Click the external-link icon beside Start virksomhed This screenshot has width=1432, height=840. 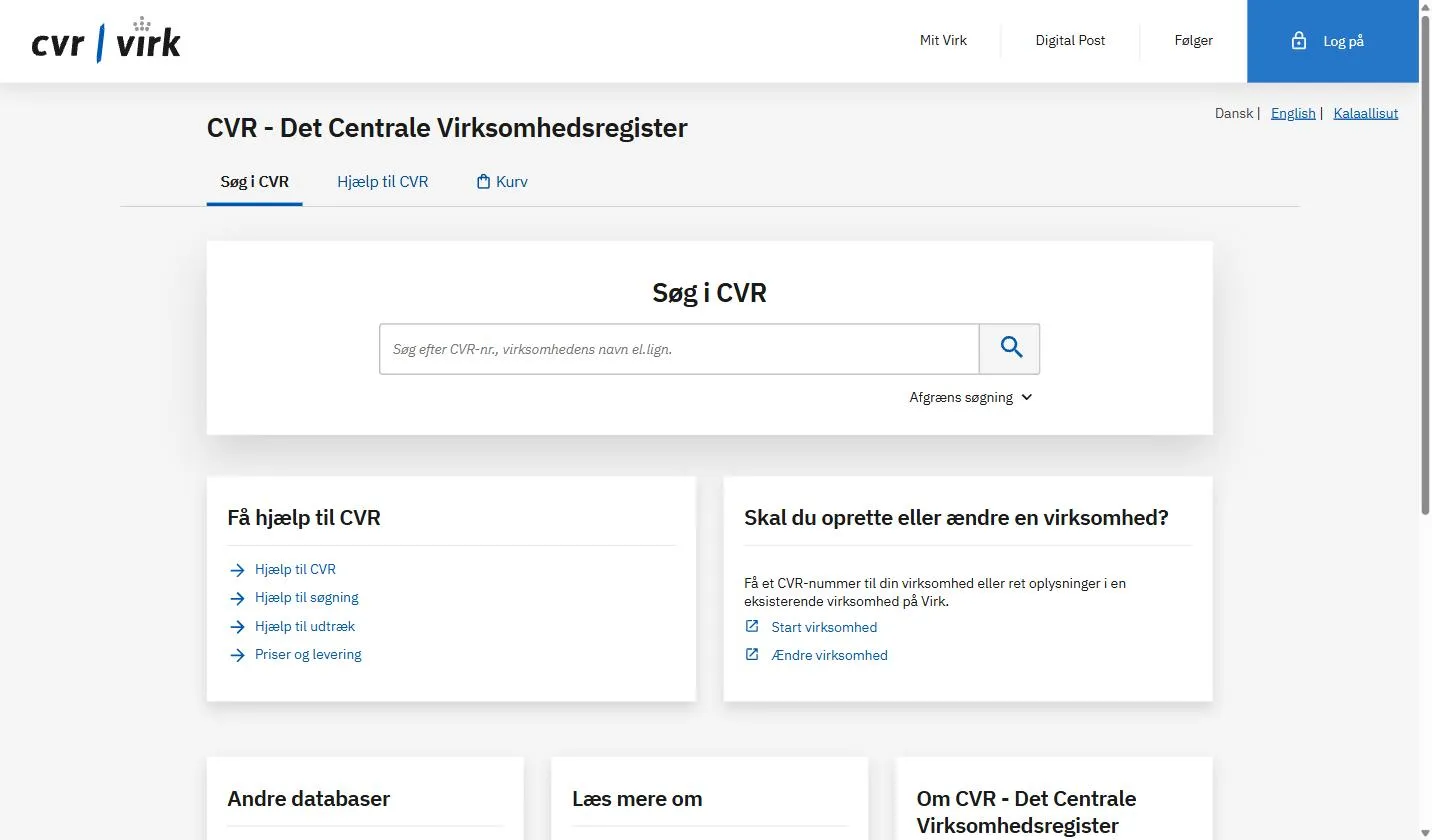coord(752,627)
